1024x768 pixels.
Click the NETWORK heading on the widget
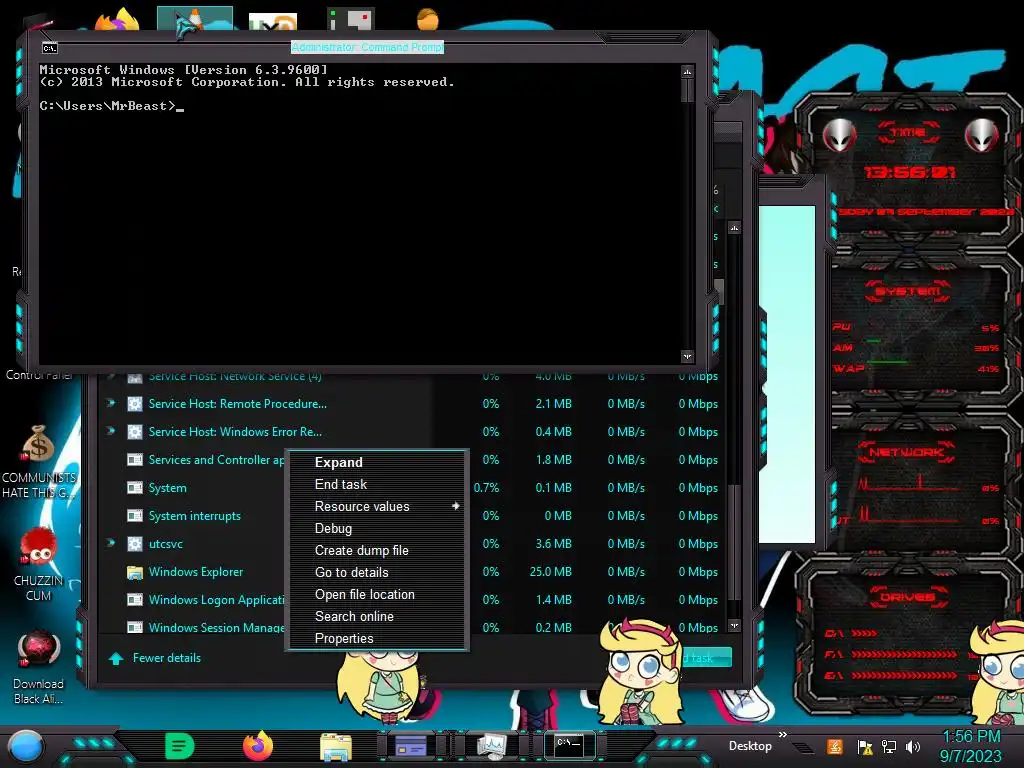click(x=906, y=452)
